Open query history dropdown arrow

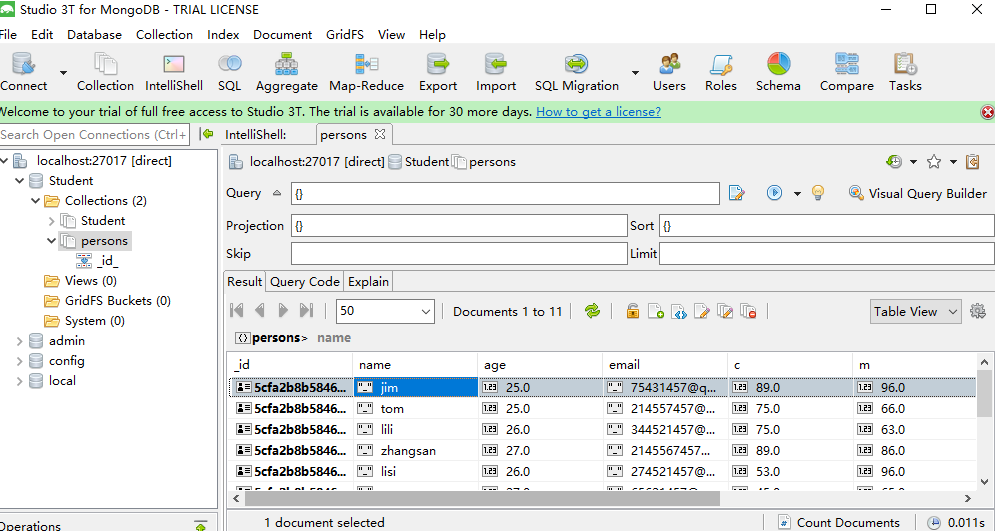pos(913,162)
